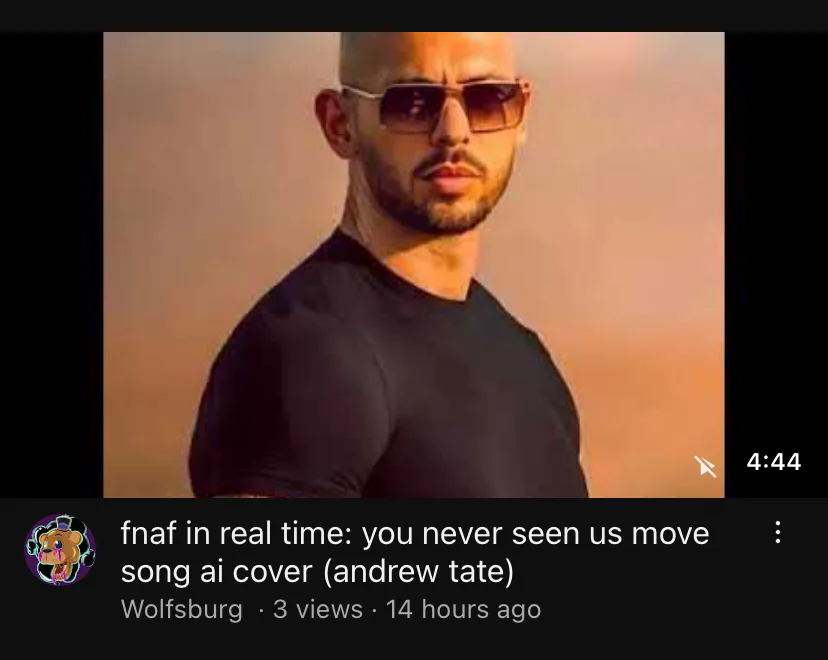The image size is (828, 660).
Task: Click 'you never seen us move' title text
Action: pos(535,533)
